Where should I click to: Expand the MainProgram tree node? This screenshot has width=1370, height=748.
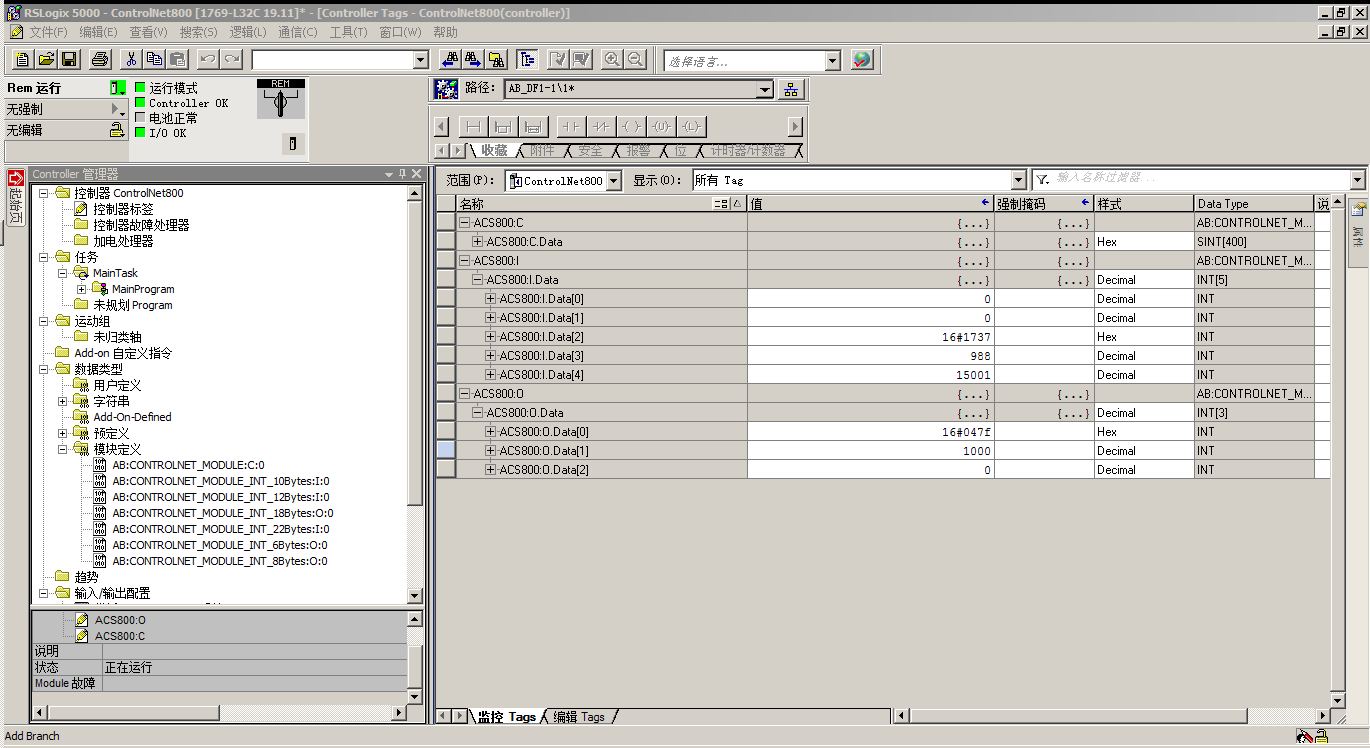(82, 289)
